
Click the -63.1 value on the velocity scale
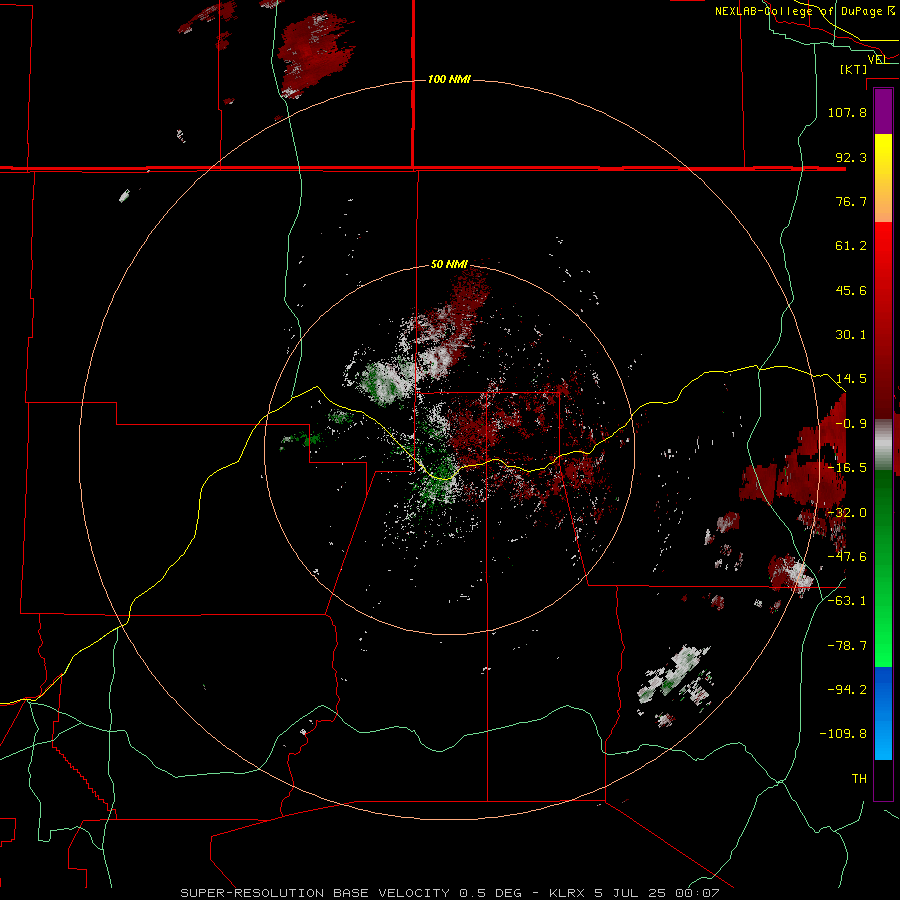[x=847, y=601]
